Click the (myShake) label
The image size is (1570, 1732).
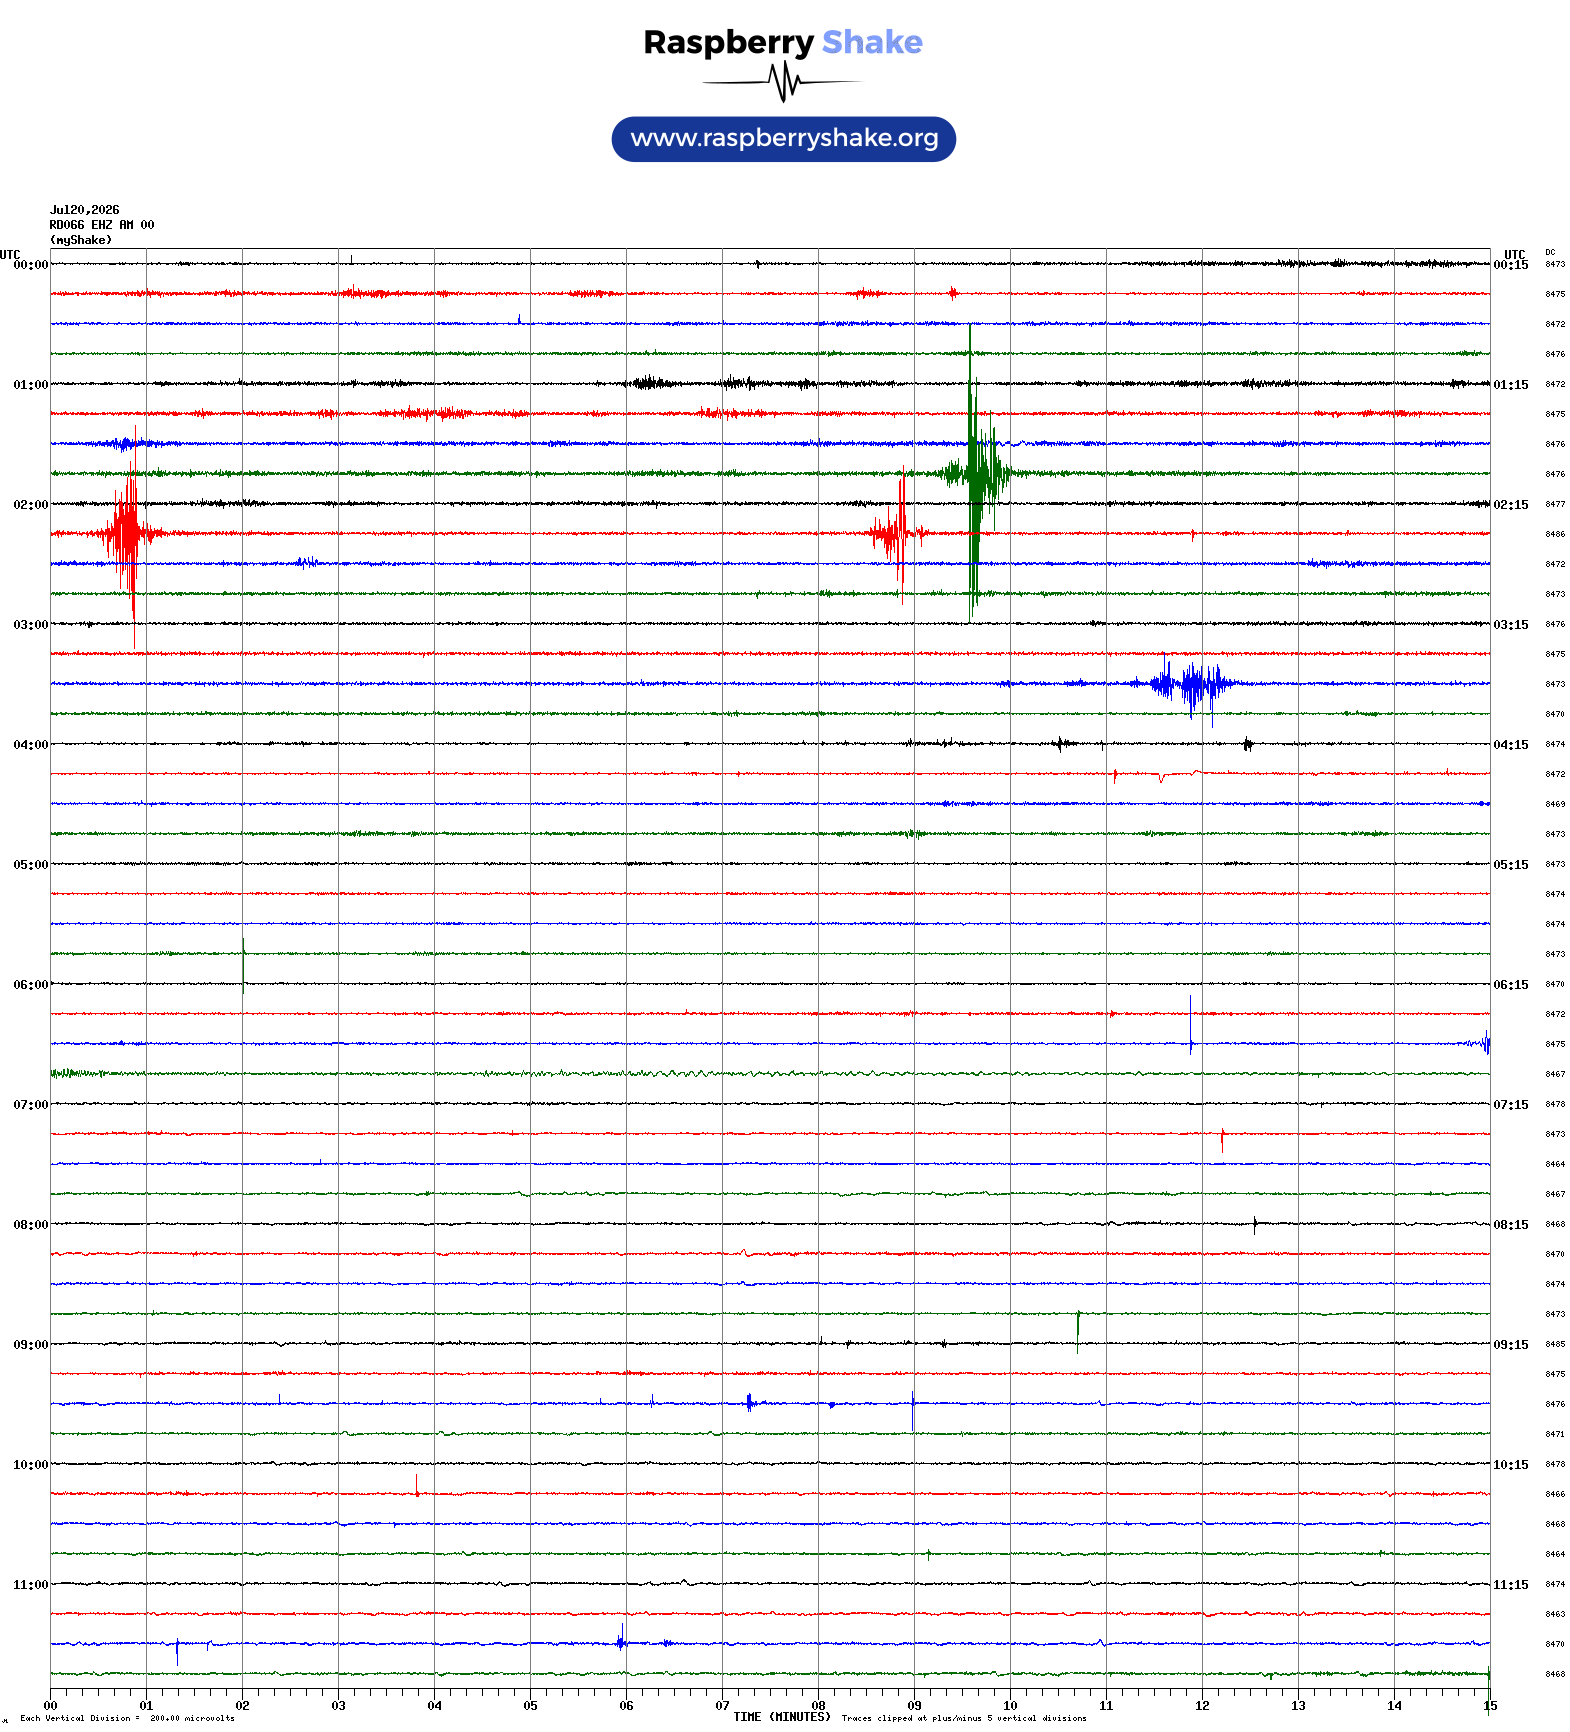coord(81,240)
